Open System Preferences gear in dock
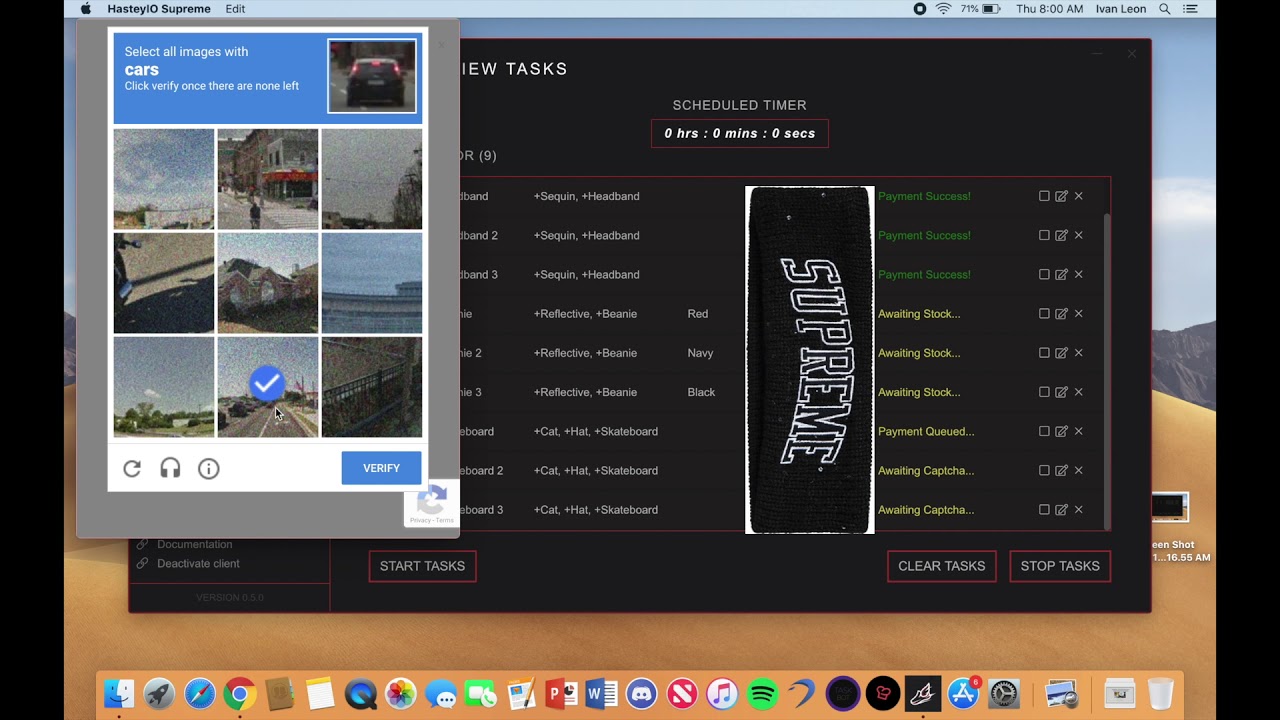Screen dimensions: 1280x720 [1003, 693]
